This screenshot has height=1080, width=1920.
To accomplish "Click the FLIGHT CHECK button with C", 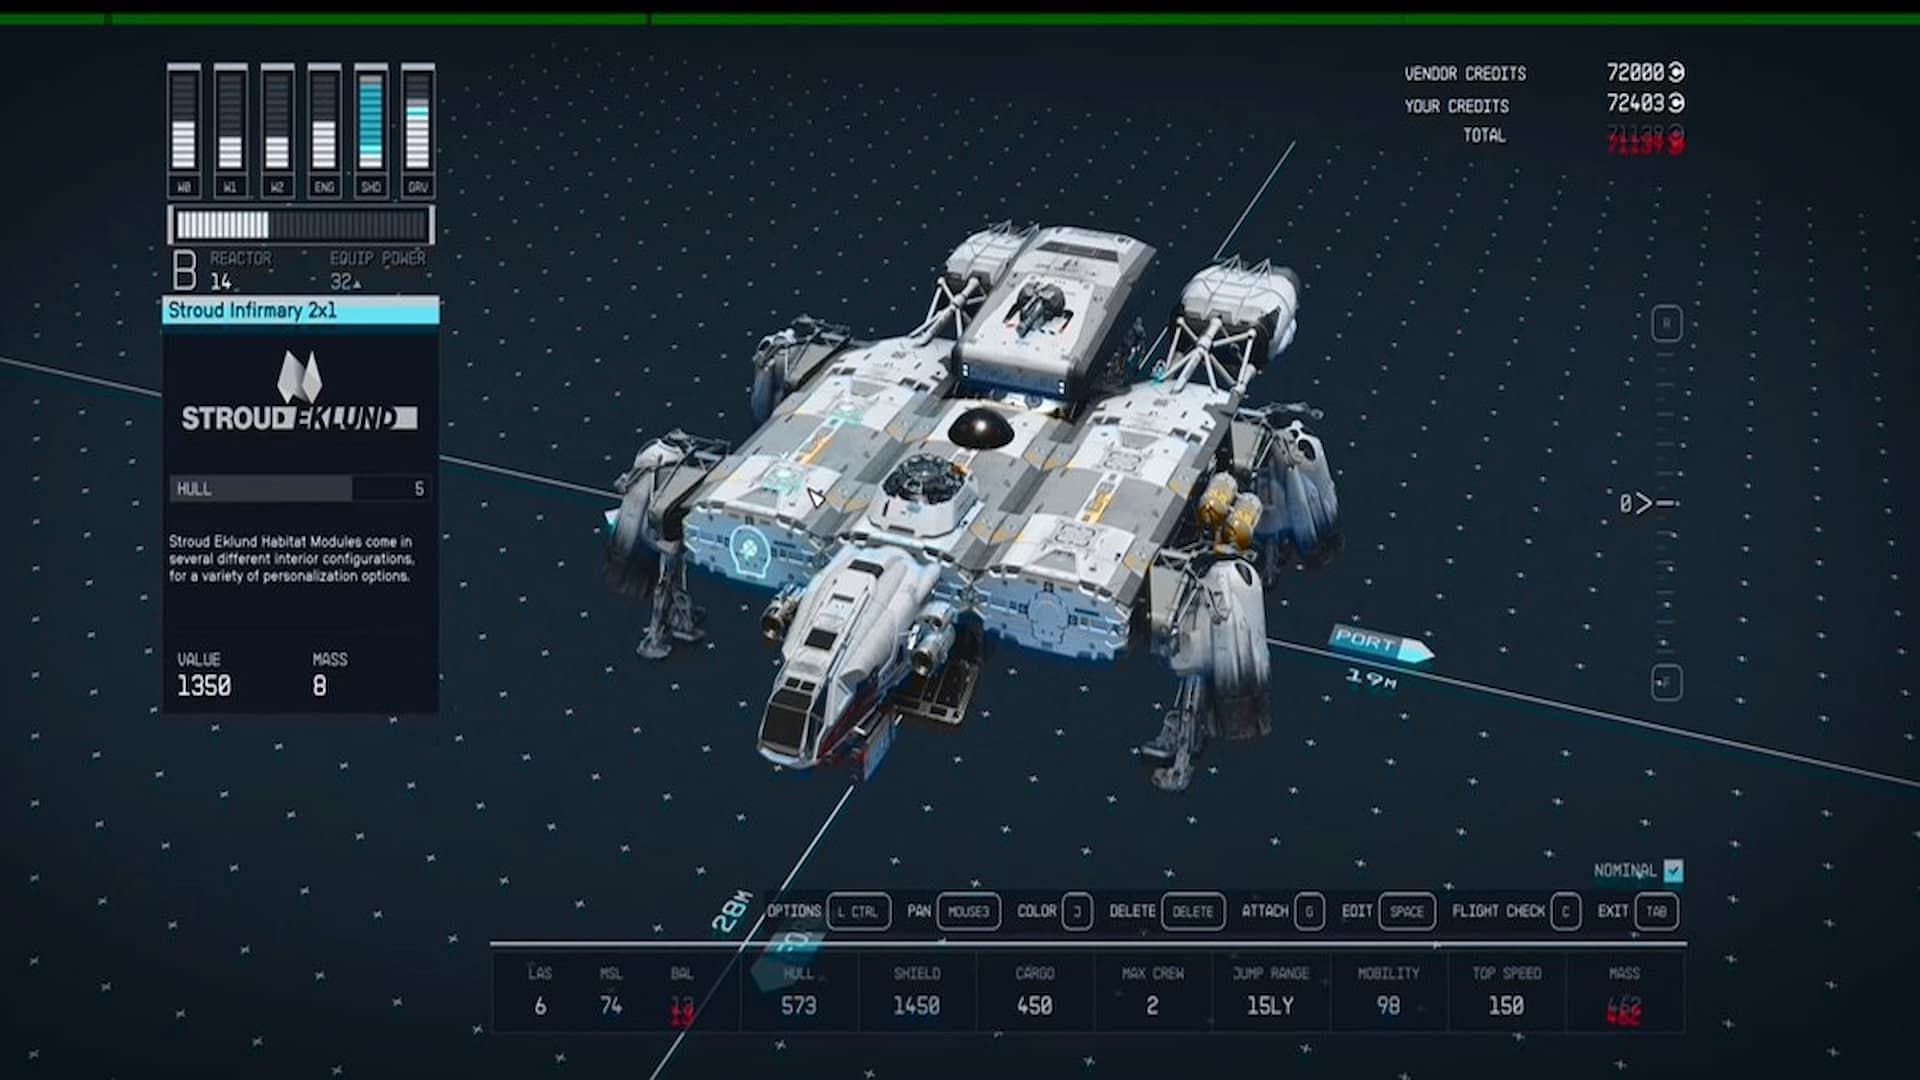I will pyautogui.click(x=1513, y=911).
